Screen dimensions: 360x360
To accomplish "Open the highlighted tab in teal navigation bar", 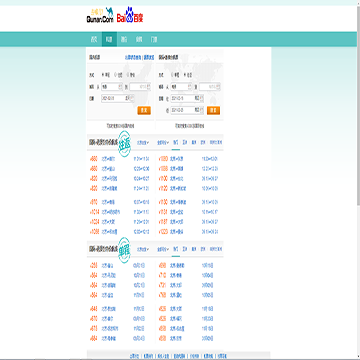I will point(109,39).
